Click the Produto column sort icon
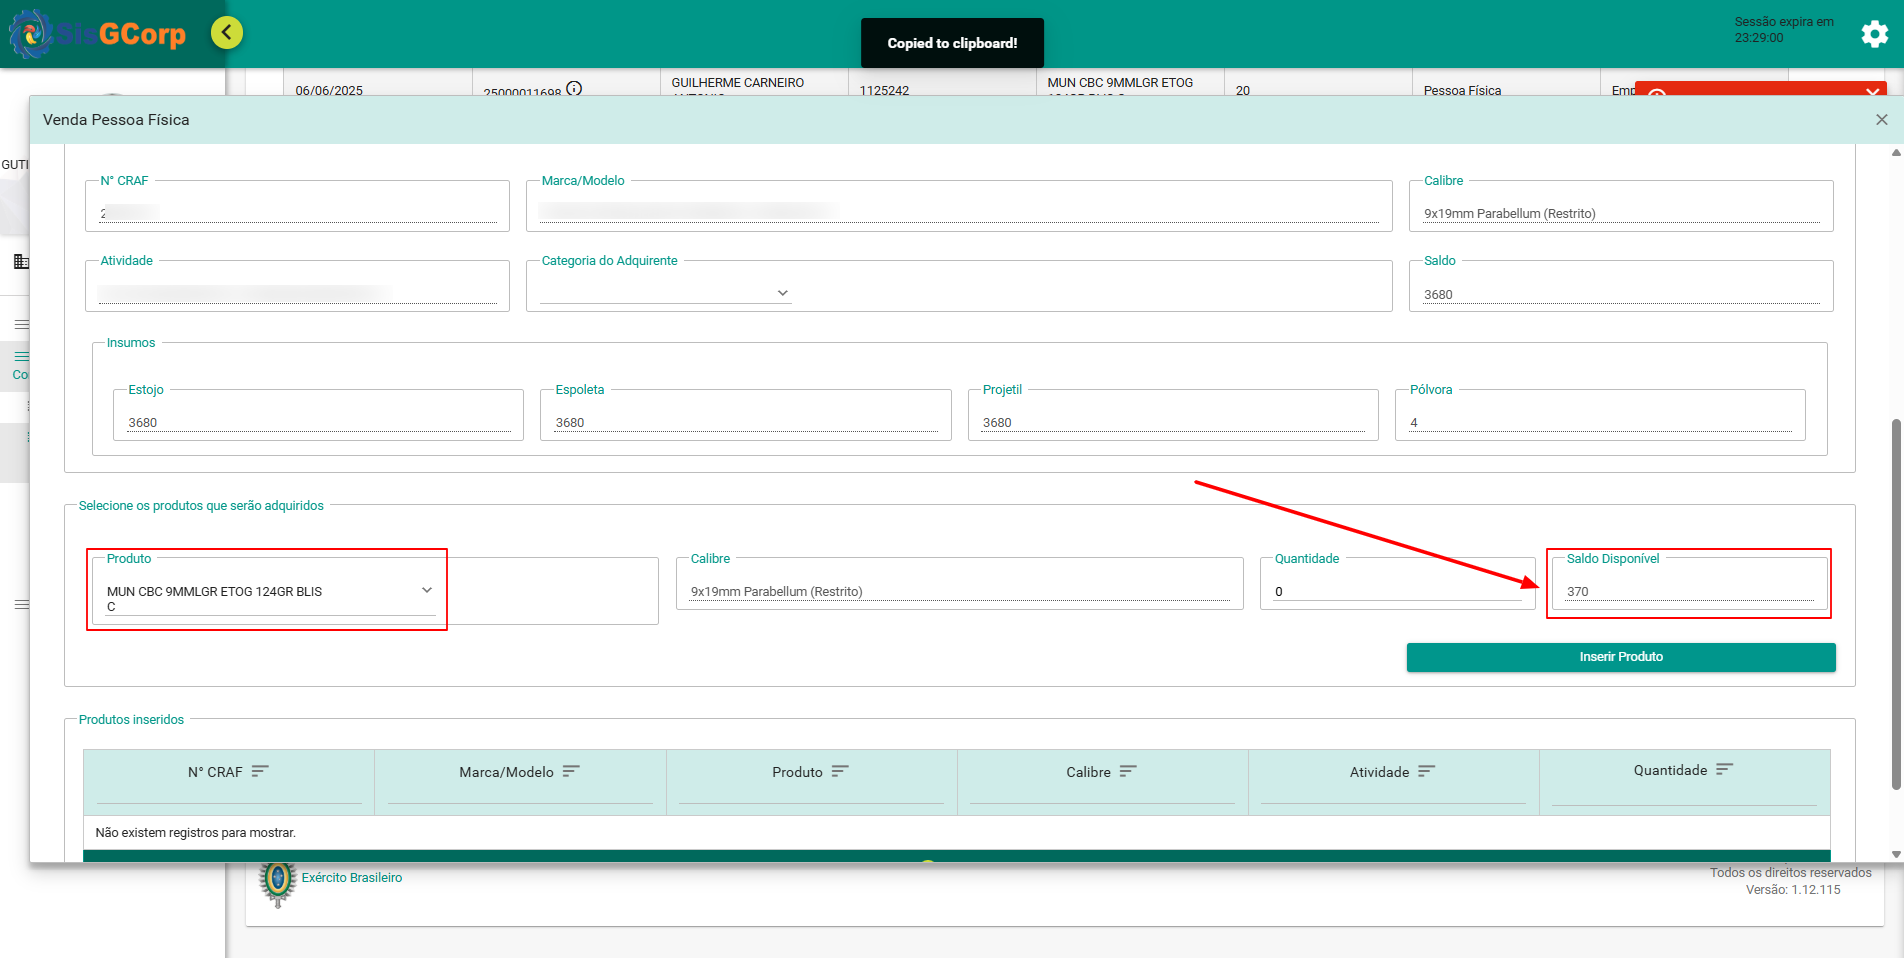The height and width of the screenshot is (958, 1904). [x=840, y=771]
